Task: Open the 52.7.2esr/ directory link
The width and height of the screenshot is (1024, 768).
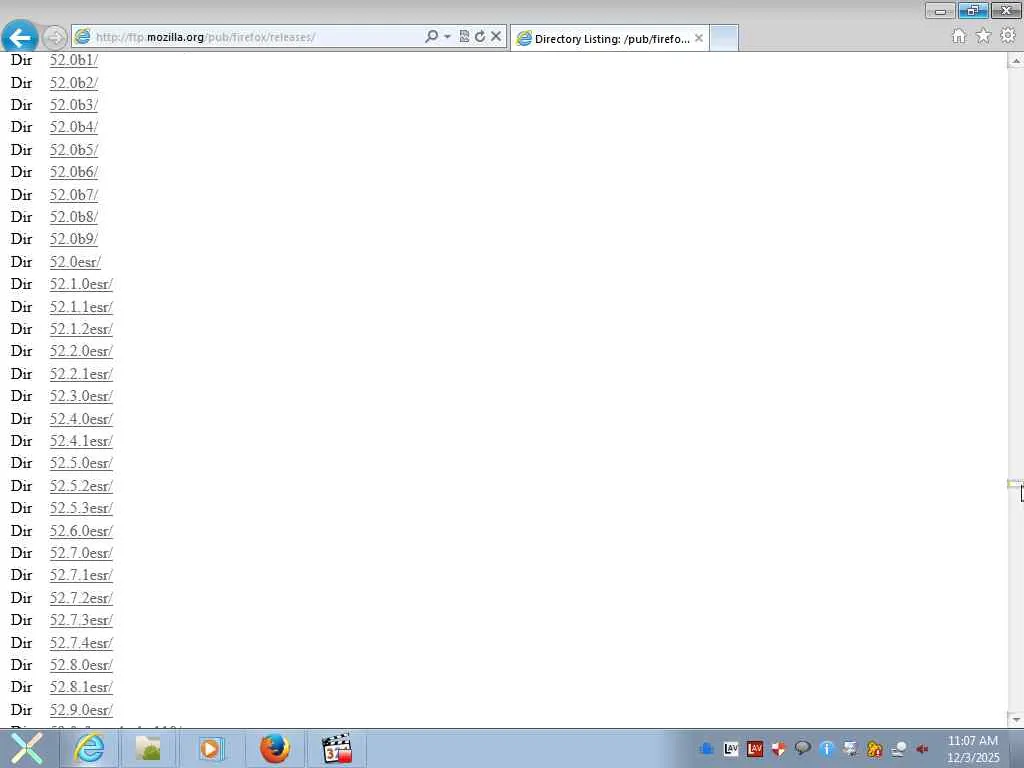Action: point(81,598)
